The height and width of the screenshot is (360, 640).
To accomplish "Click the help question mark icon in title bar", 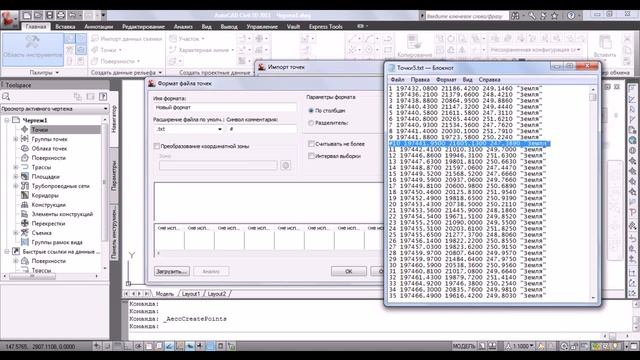I will 571,16.
